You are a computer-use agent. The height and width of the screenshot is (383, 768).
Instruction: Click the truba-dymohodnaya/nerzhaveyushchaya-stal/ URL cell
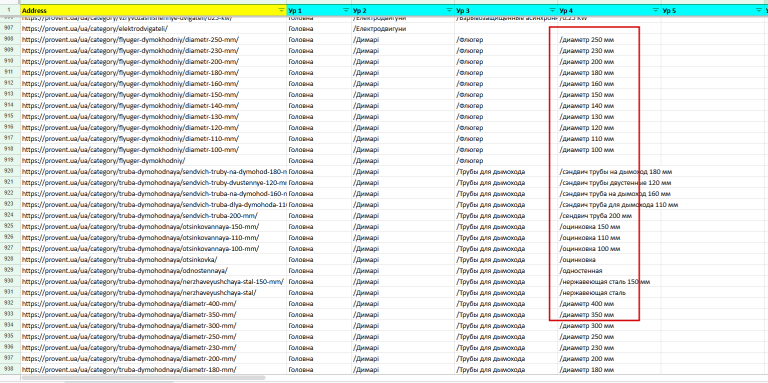(x=153, y=293)
